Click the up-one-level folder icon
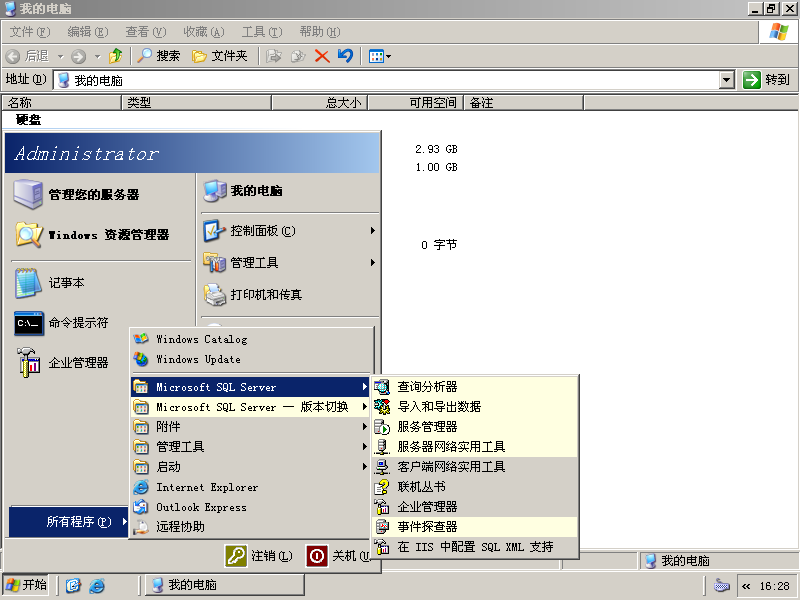The image size is (800, 600). (x=116, y=56)
